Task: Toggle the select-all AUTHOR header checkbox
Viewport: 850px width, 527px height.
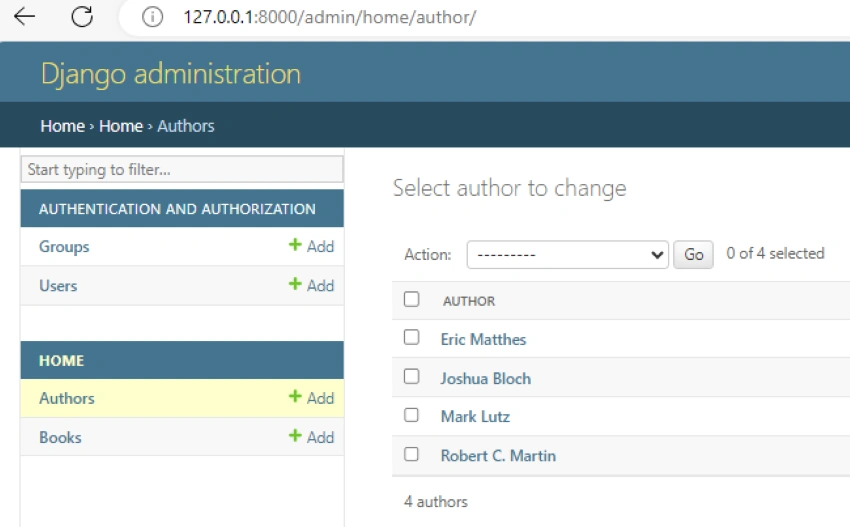Action: [x=411, y=299]
